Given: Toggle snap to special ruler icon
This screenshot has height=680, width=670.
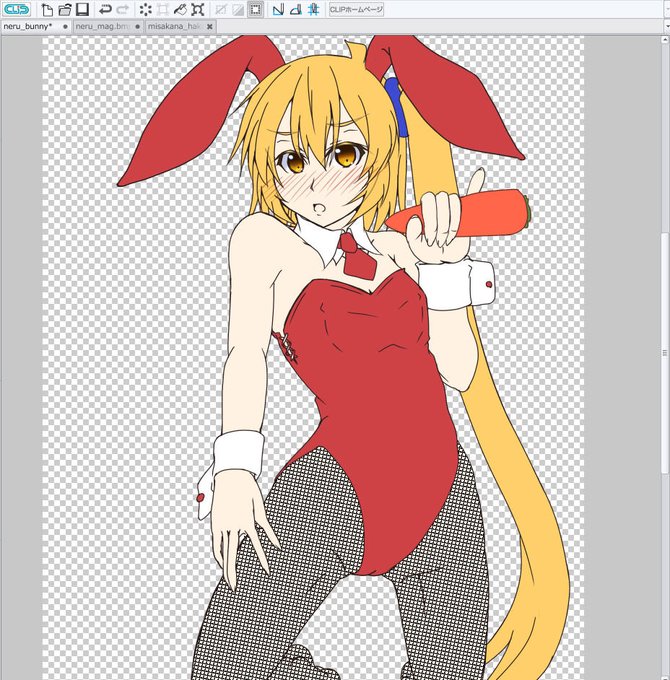Looking at the screenshot, I should tap(296, 10).
